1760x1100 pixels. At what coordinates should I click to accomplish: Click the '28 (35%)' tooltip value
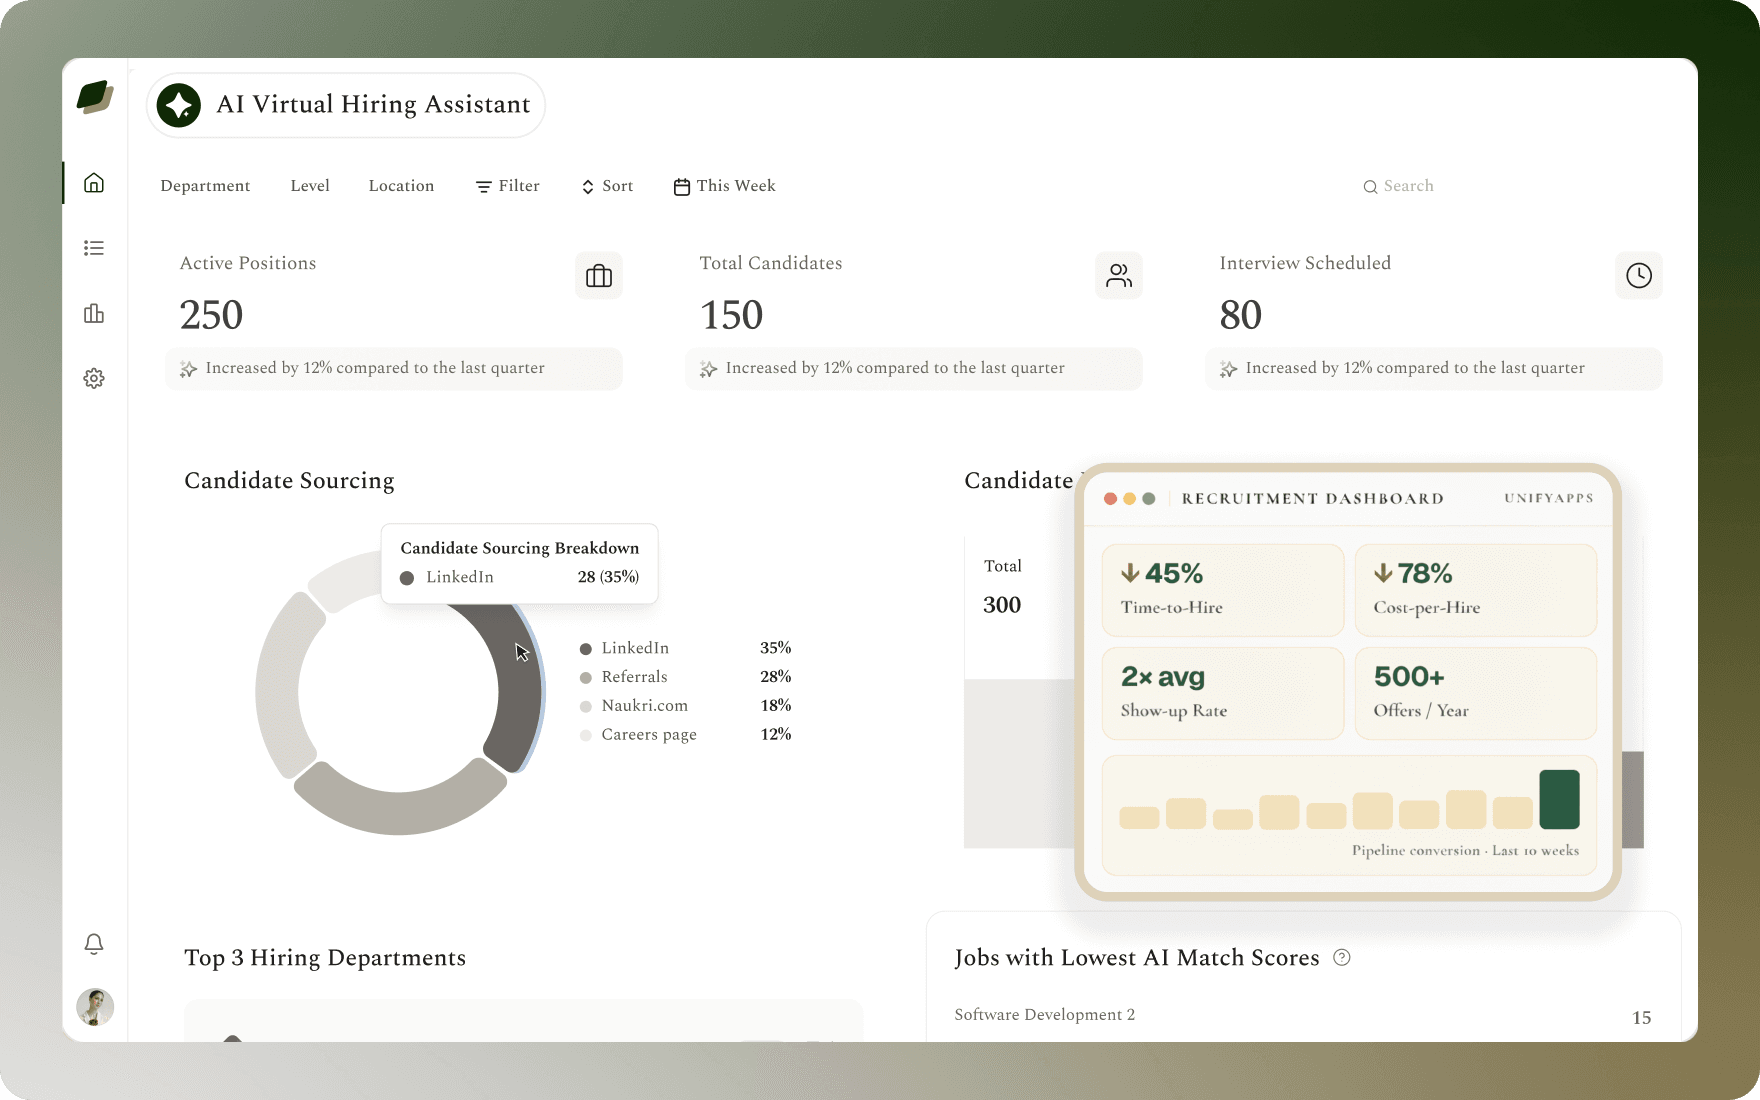click(x=608, y=577)
